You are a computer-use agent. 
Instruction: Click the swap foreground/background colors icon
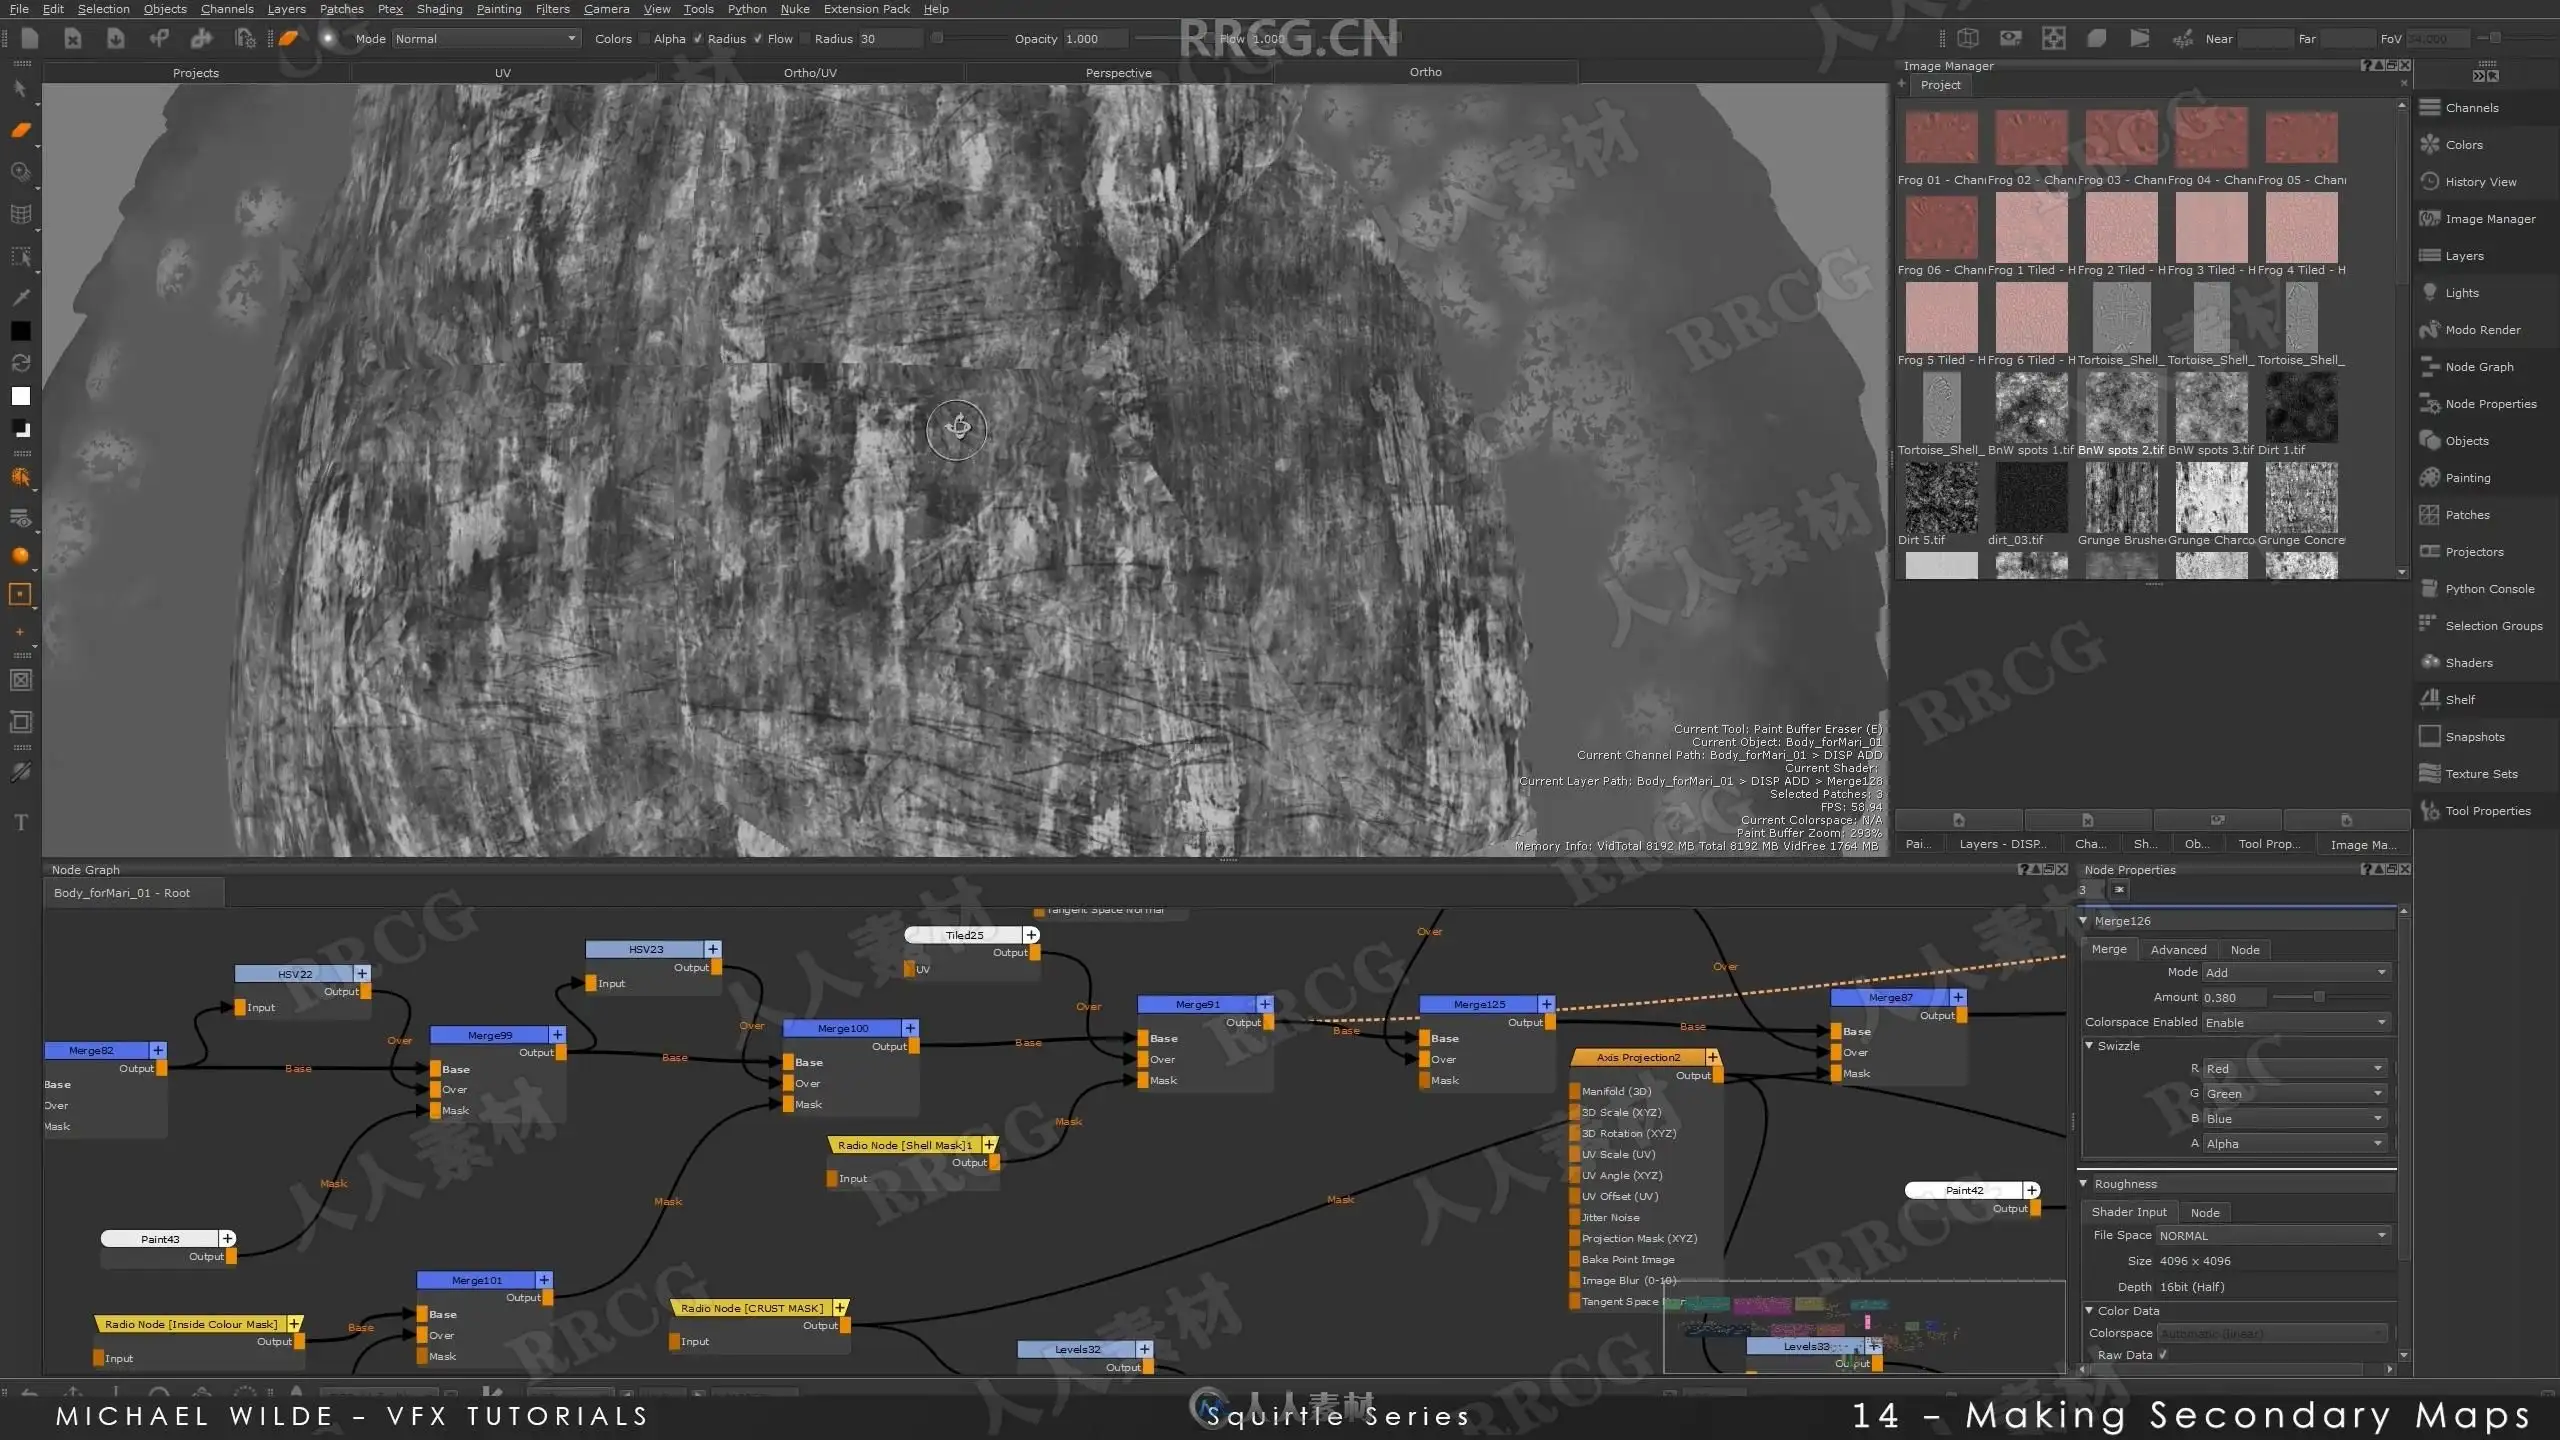click(20, 363)
